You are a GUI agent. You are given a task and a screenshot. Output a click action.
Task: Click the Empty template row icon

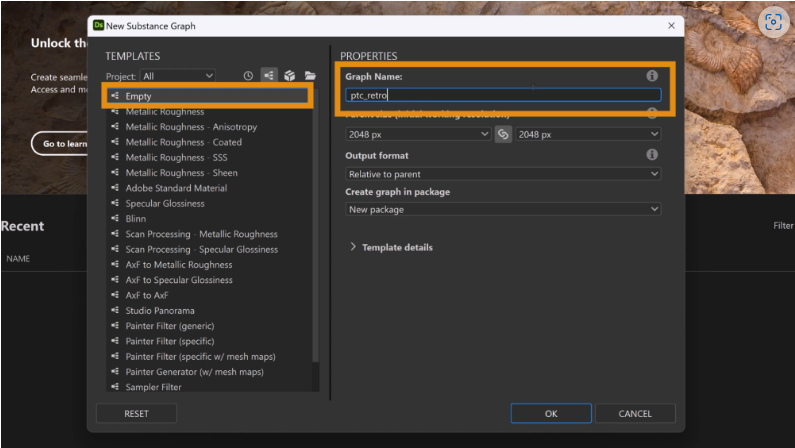pos(115,95)
